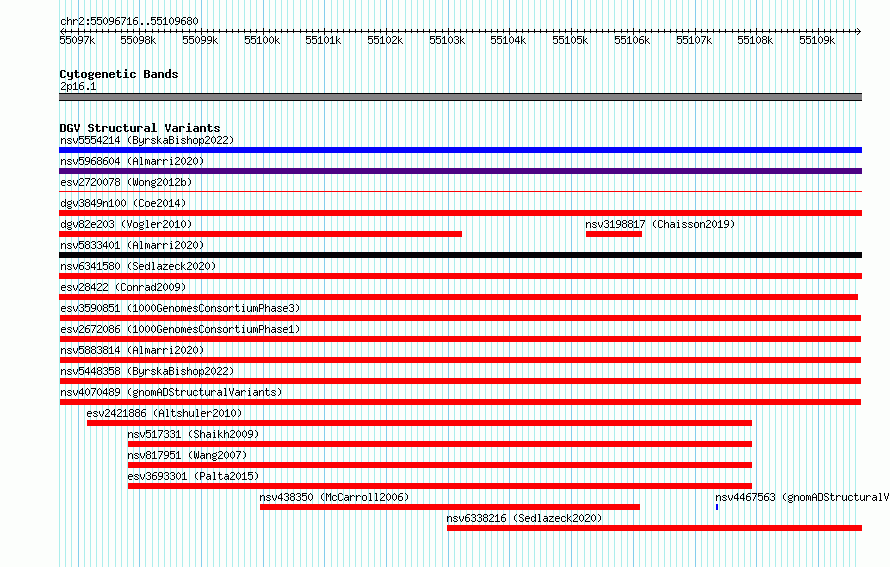Viewport: 890px width, 567px height.
Task: Open esv3590851 (1000GenomesConsortiumPhase3) label
Action: [180, 308]
